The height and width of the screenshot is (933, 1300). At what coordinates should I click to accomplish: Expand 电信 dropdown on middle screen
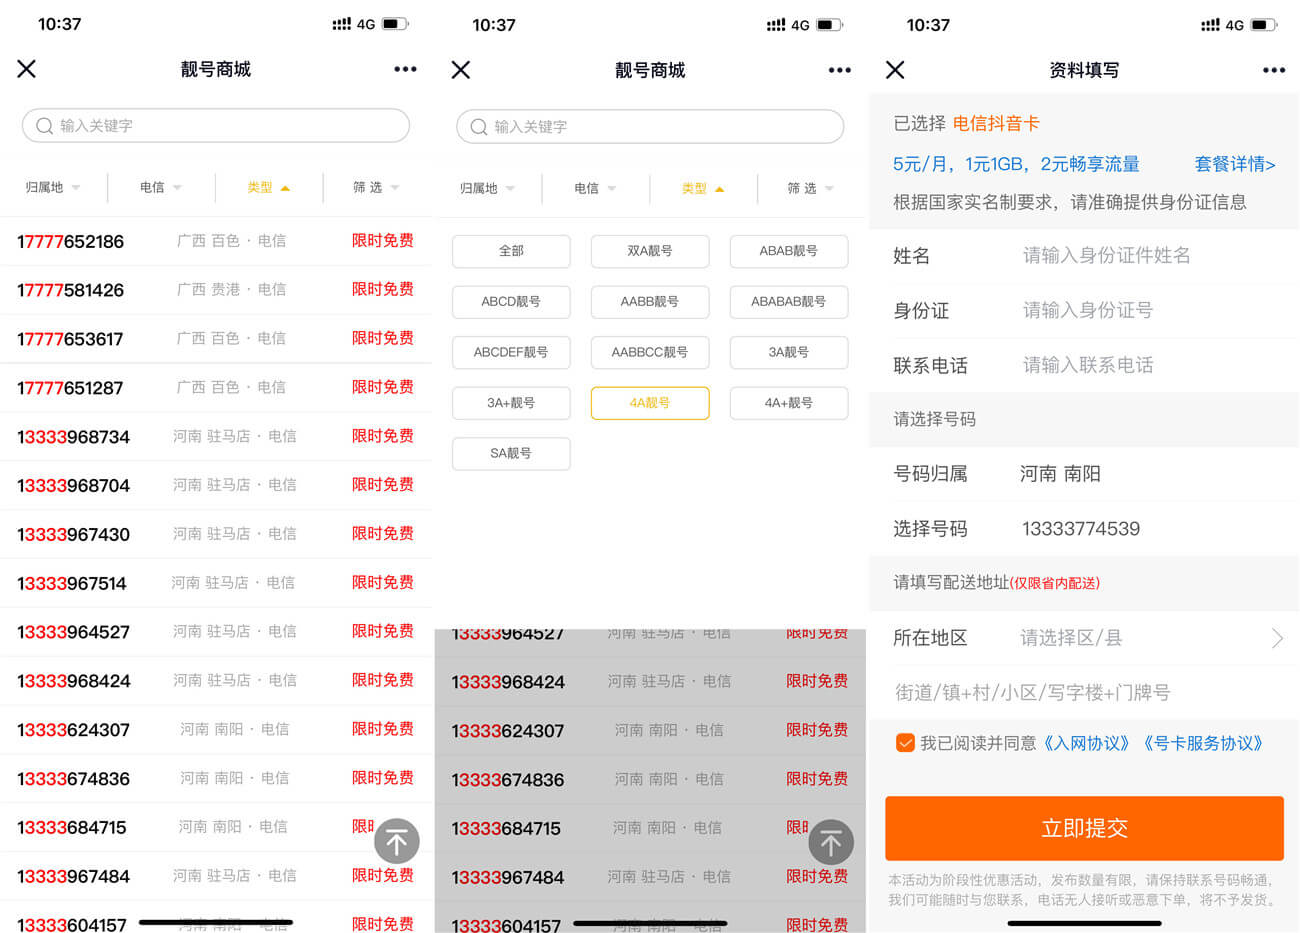[x=595, y=188]
